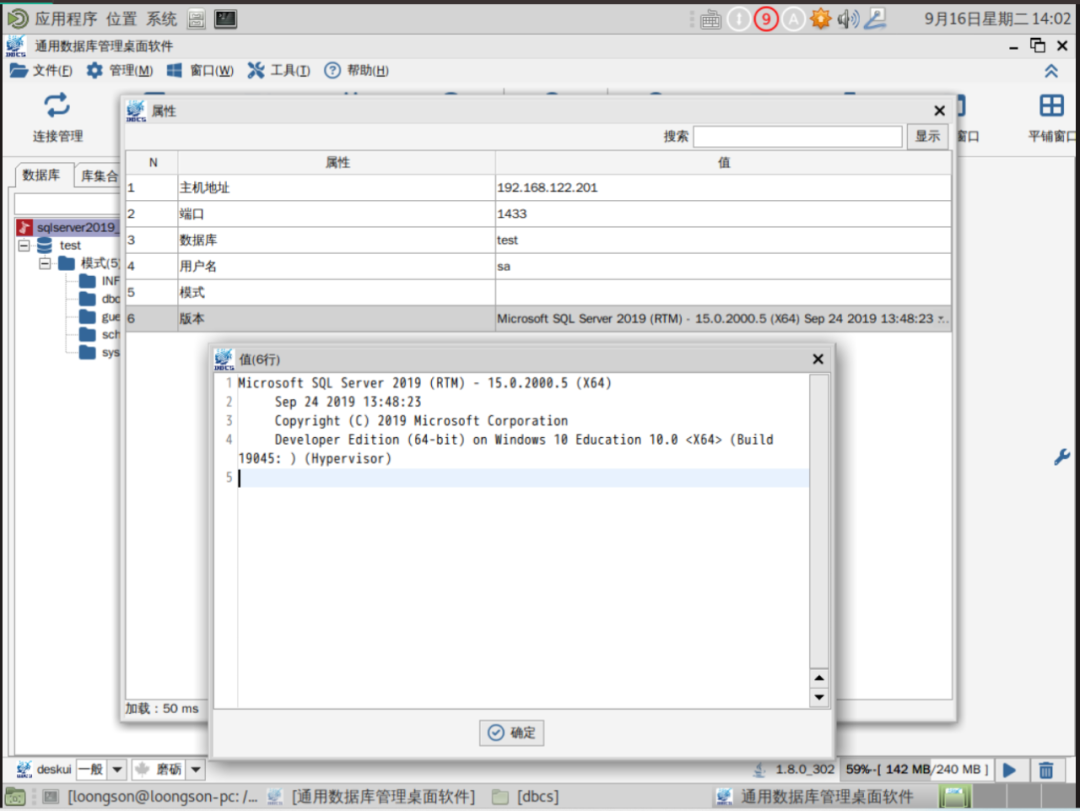Select the sqlserver2019 connection node
Viewport: 1080px width, 811px height.
click(68, 227)
